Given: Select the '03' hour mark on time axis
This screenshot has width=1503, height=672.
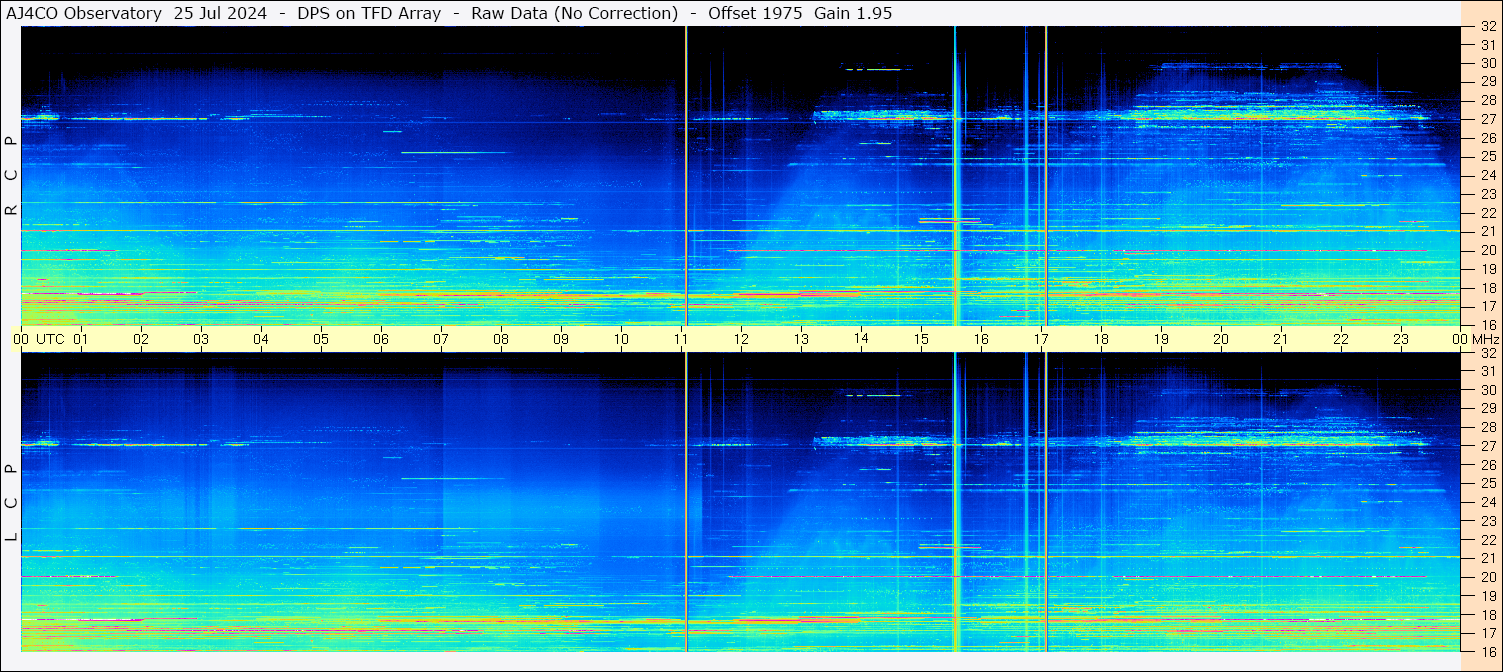Looking at the screenshot, I should tap(201, 339).
